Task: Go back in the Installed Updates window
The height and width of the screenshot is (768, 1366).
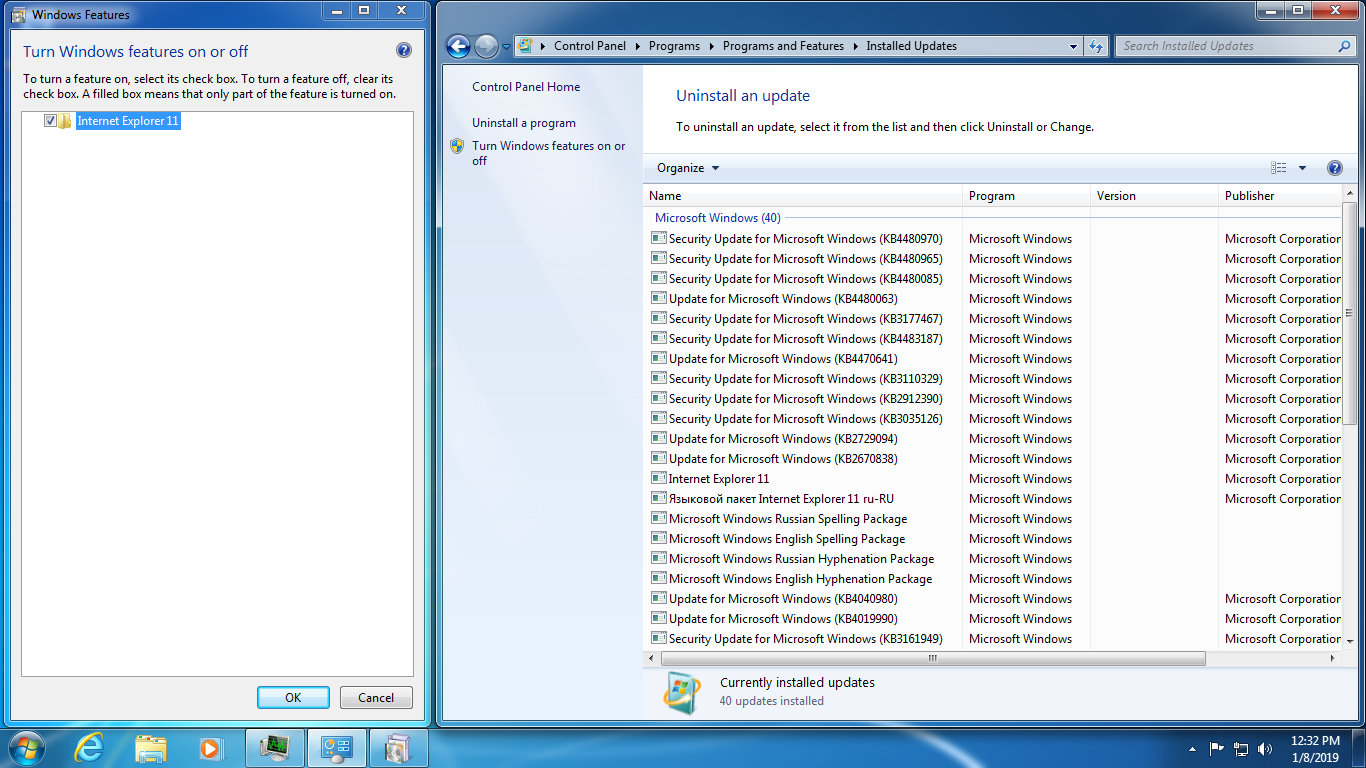Action: (458, 46)
